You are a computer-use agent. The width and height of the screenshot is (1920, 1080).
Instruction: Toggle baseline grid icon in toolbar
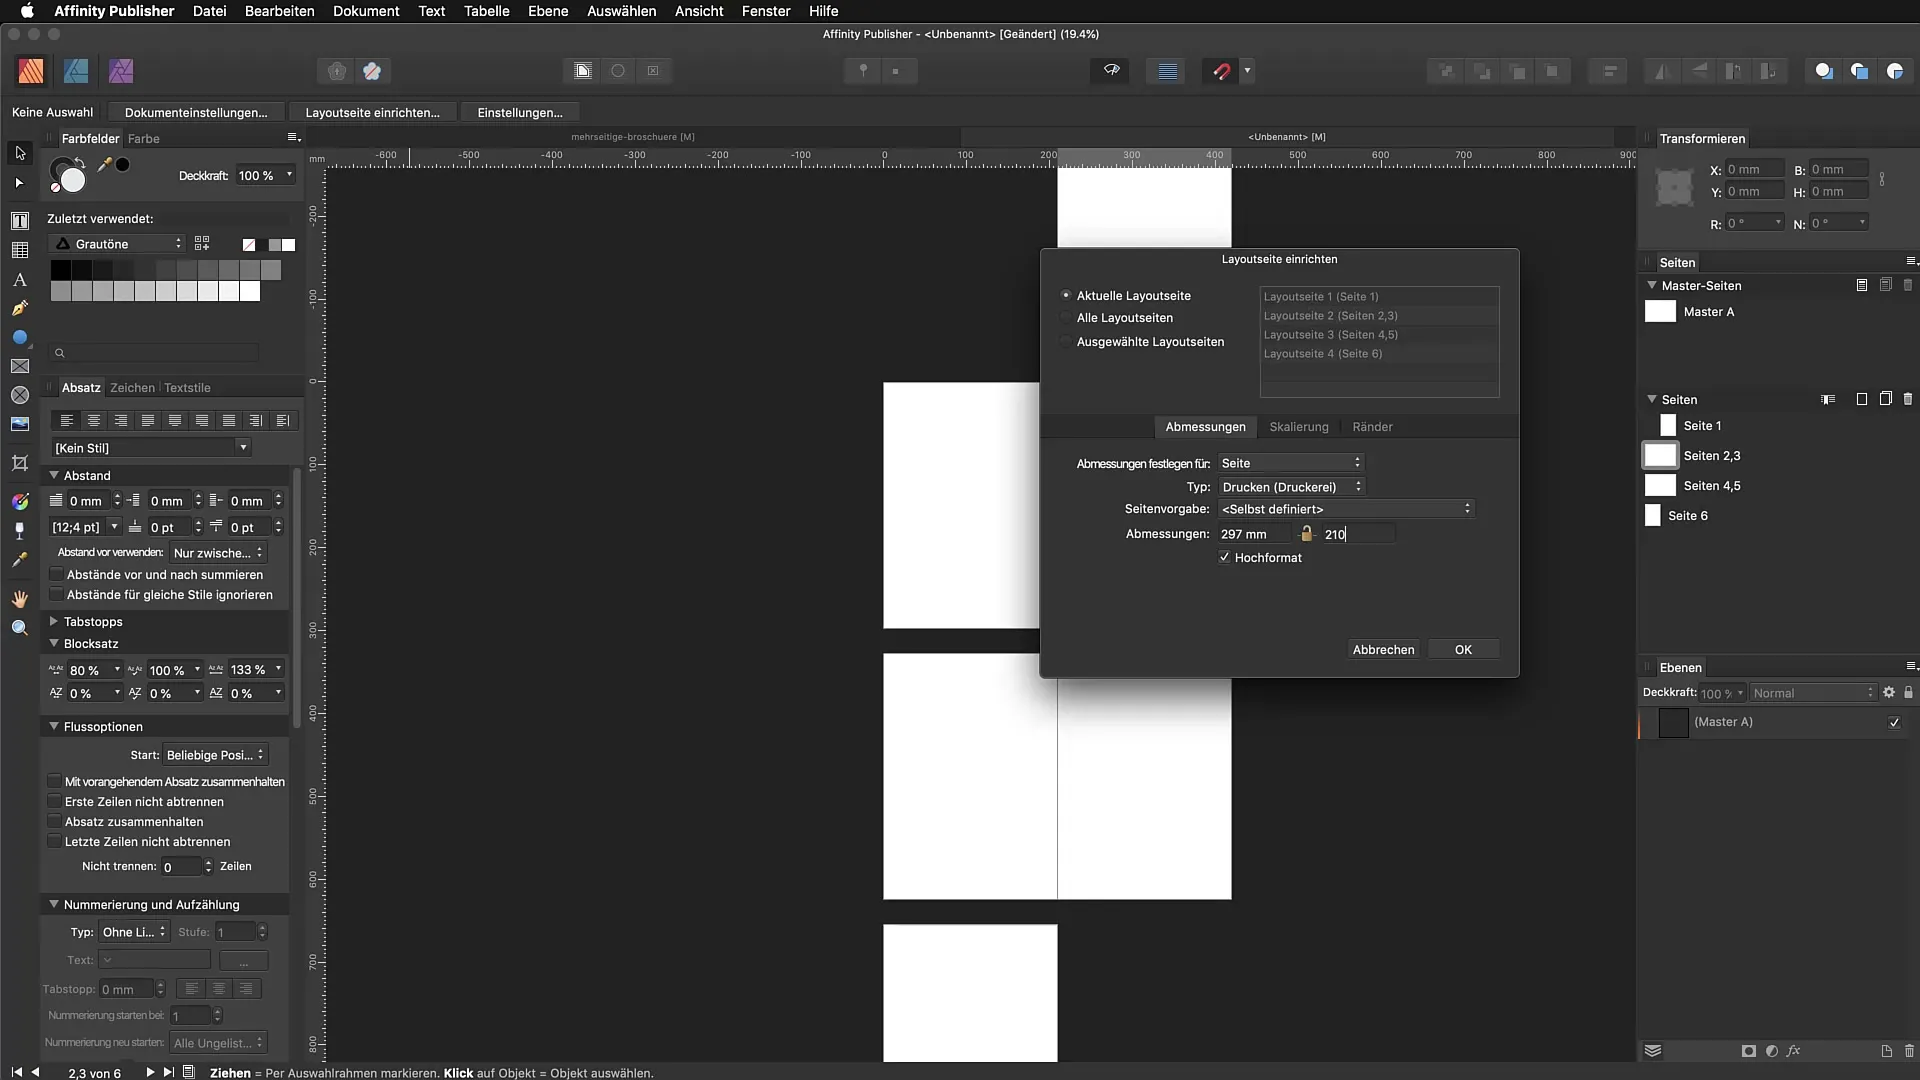click(x=1167, y=71)
